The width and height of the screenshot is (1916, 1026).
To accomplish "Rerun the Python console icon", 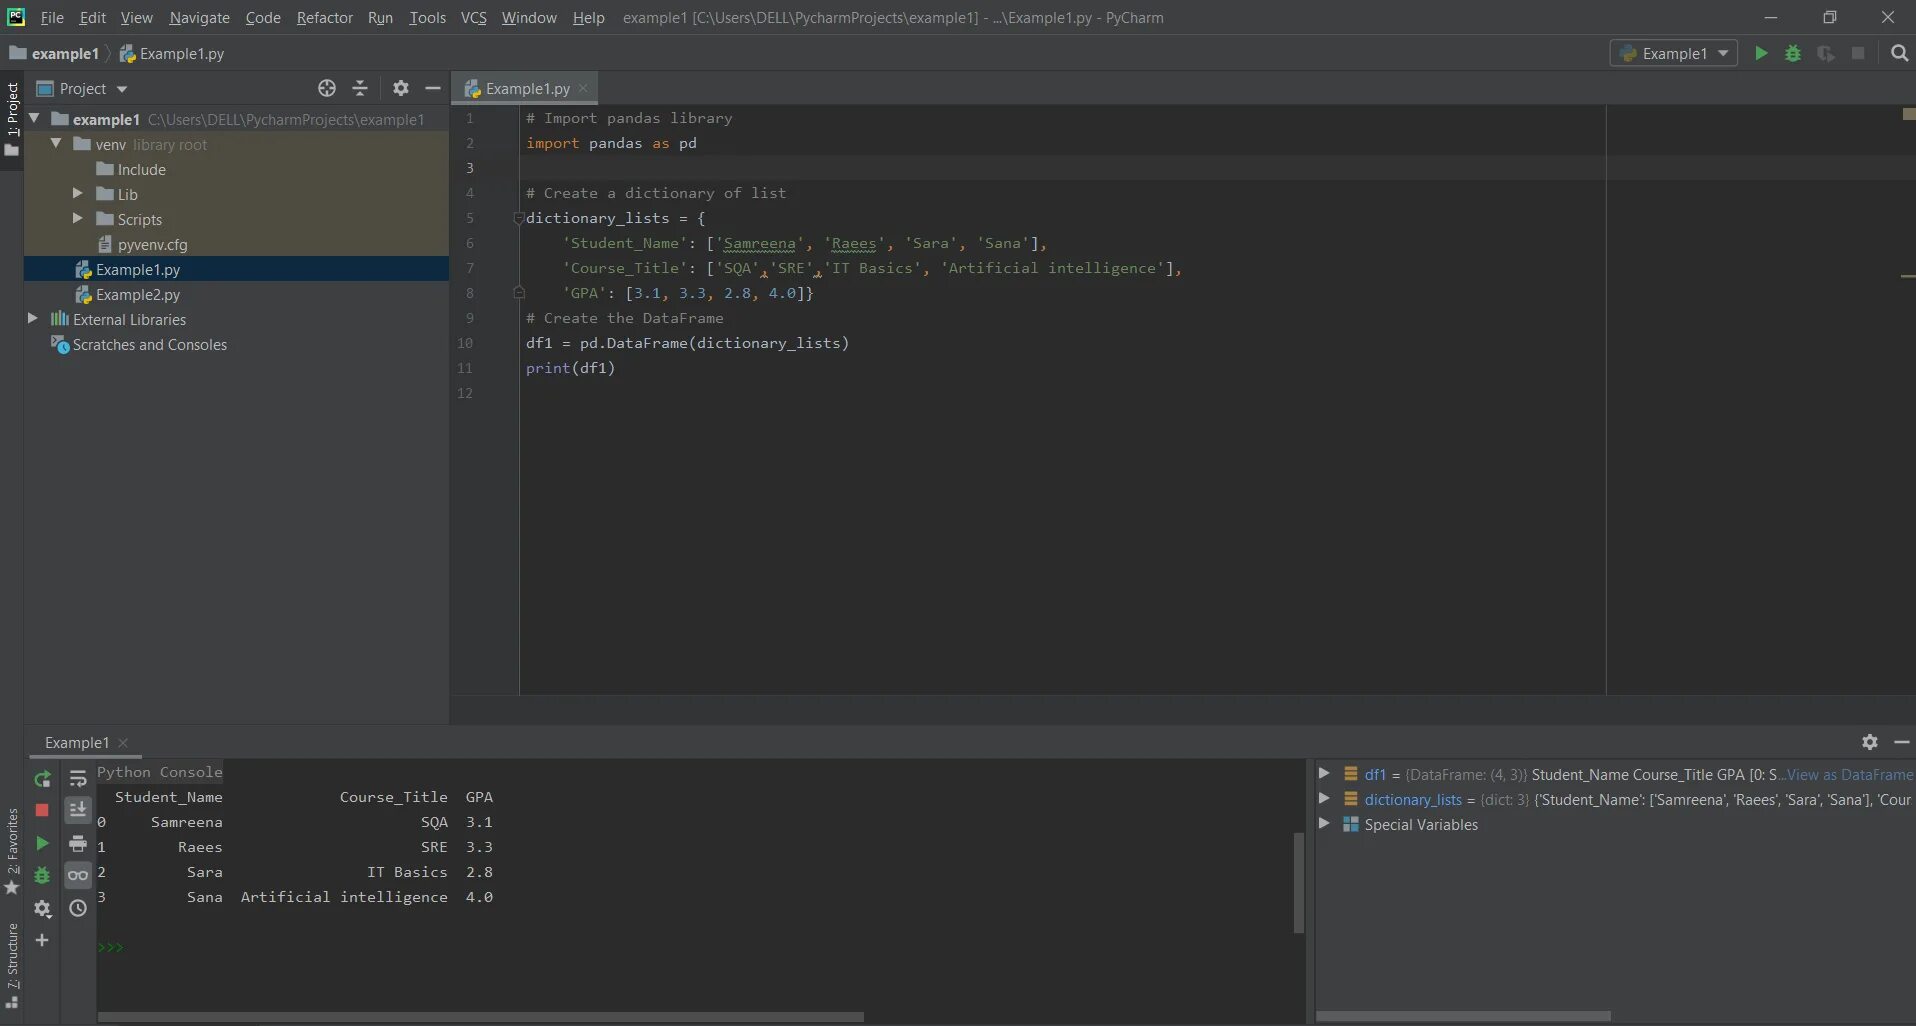I will (42, 779).
